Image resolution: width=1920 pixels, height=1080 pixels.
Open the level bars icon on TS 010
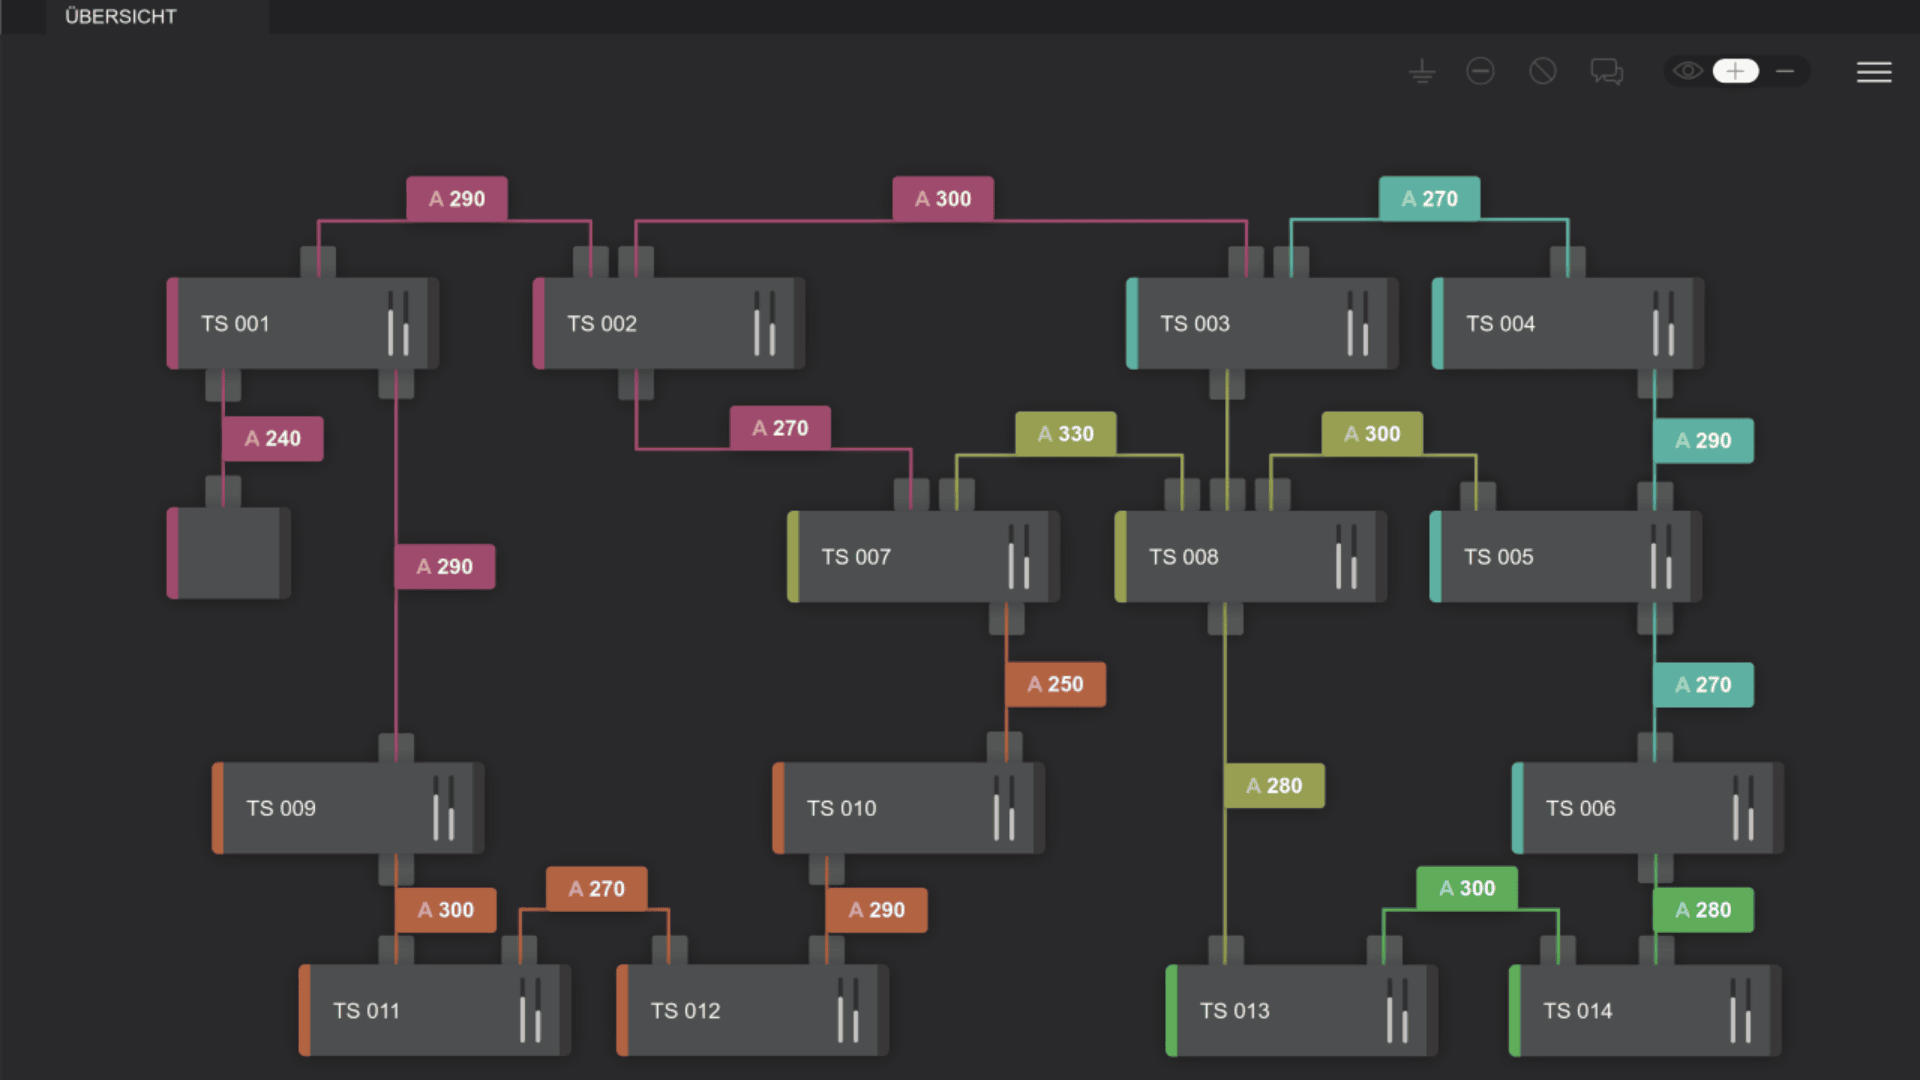pyautogui.click(x=1004, y=808)
